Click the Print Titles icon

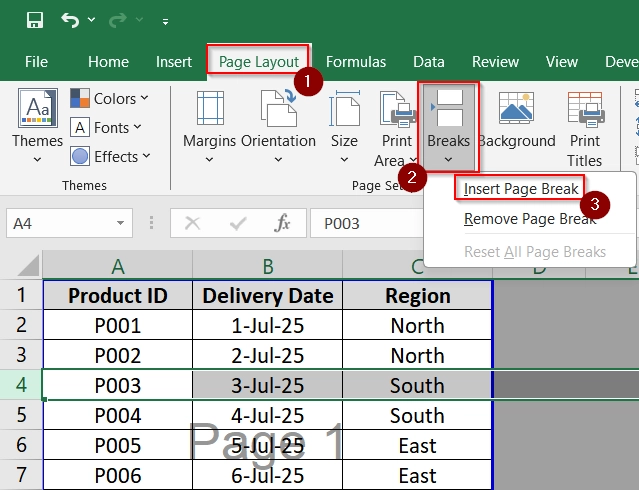pos(586,109)
